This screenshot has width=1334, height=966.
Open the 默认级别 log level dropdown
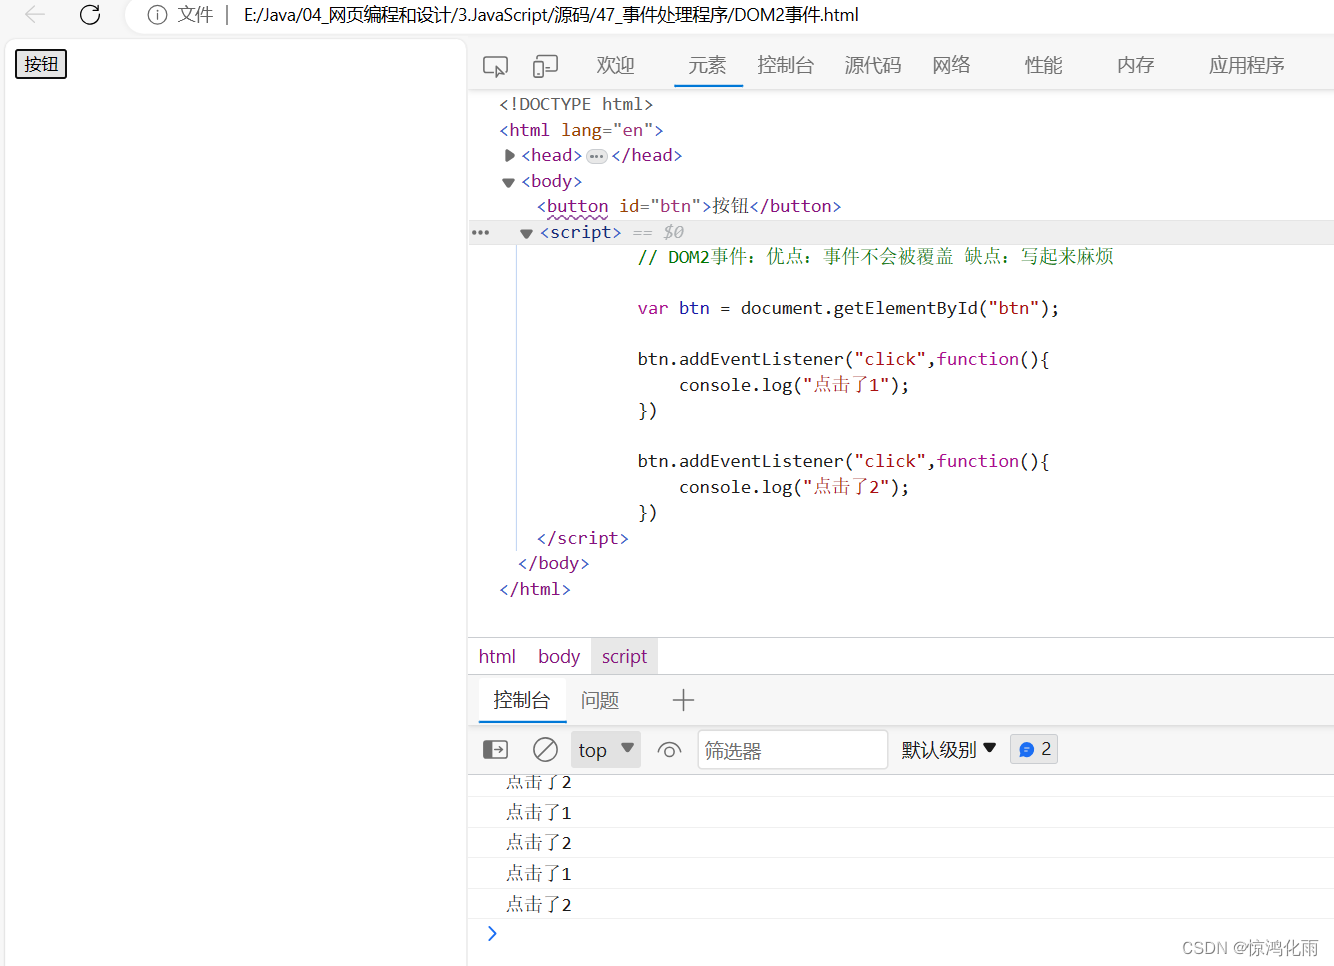pos(948,749)
